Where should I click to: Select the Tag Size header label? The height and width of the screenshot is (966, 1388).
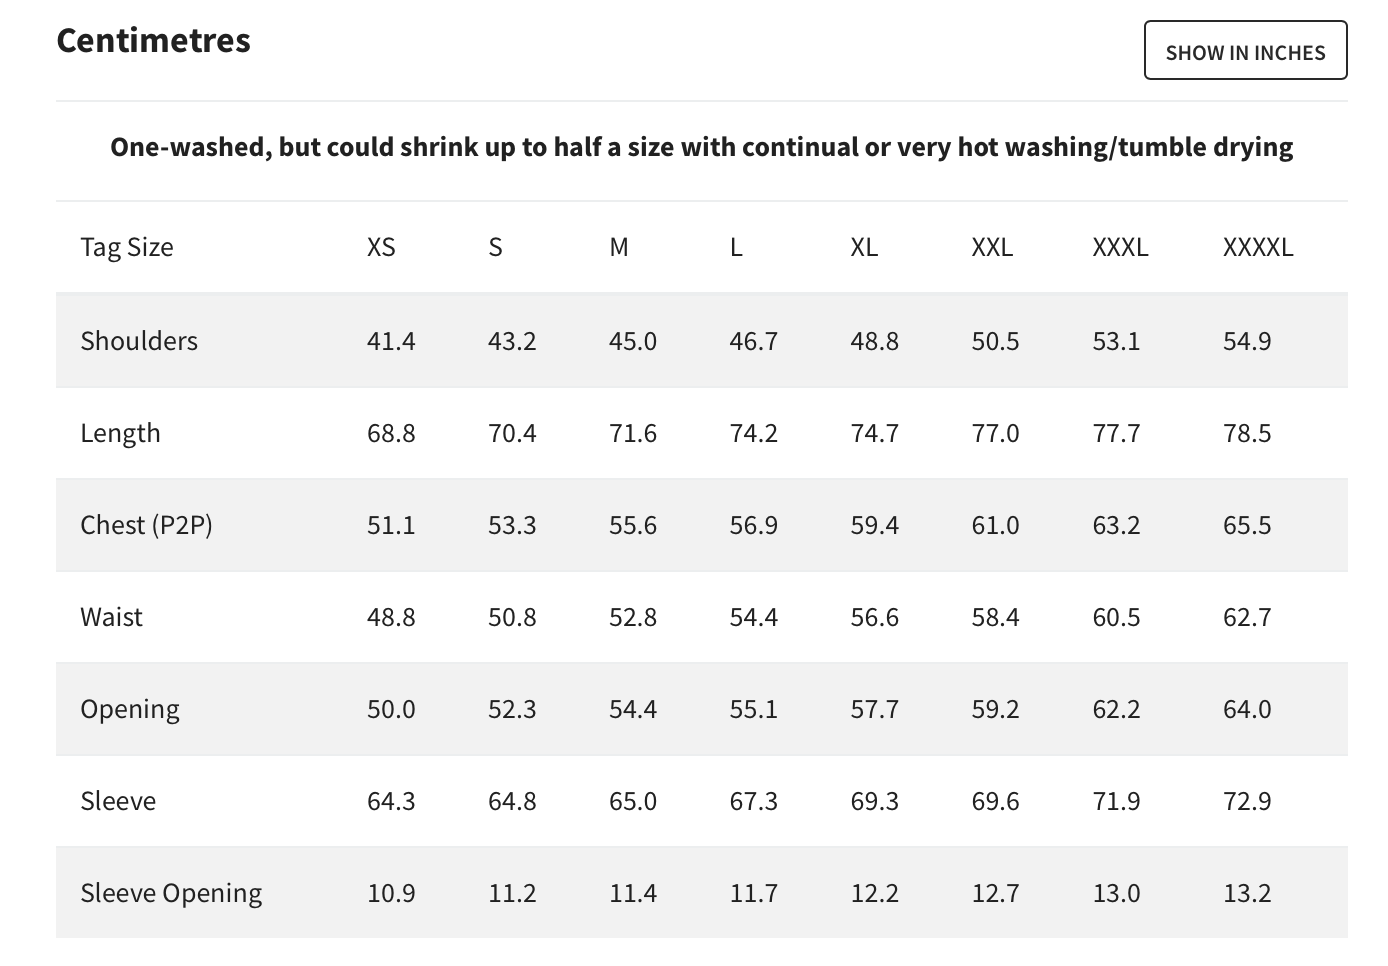(127, 247)
